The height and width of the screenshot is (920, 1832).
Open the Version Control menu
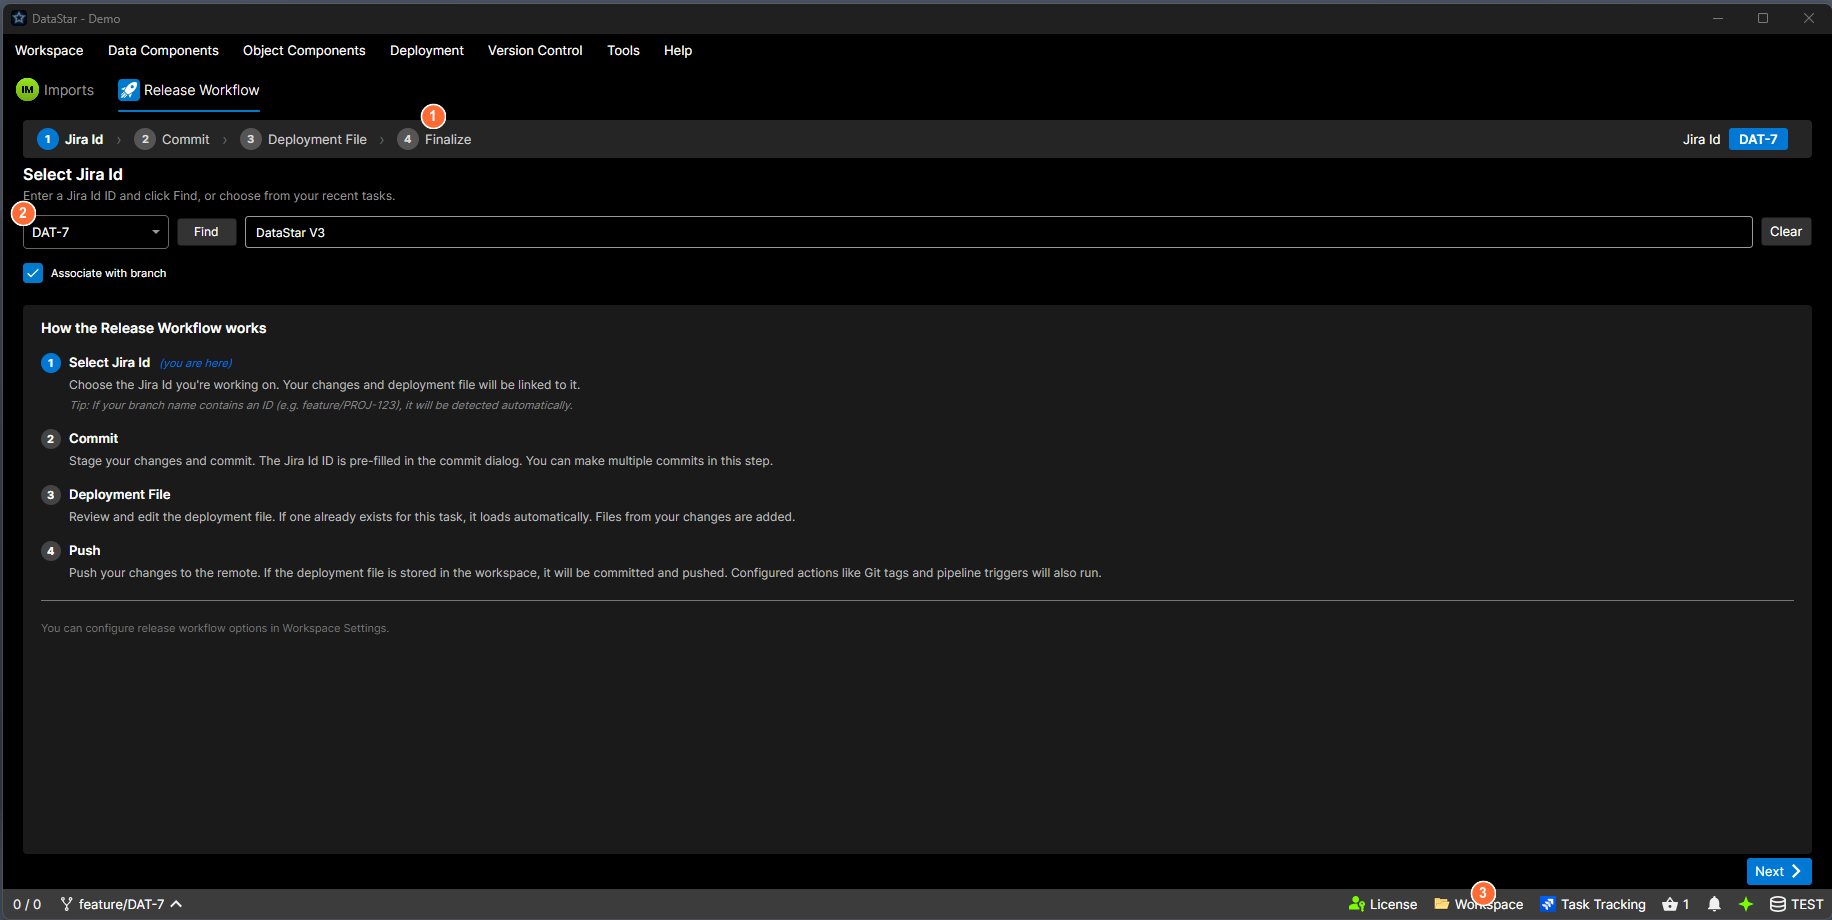[535, 50]
